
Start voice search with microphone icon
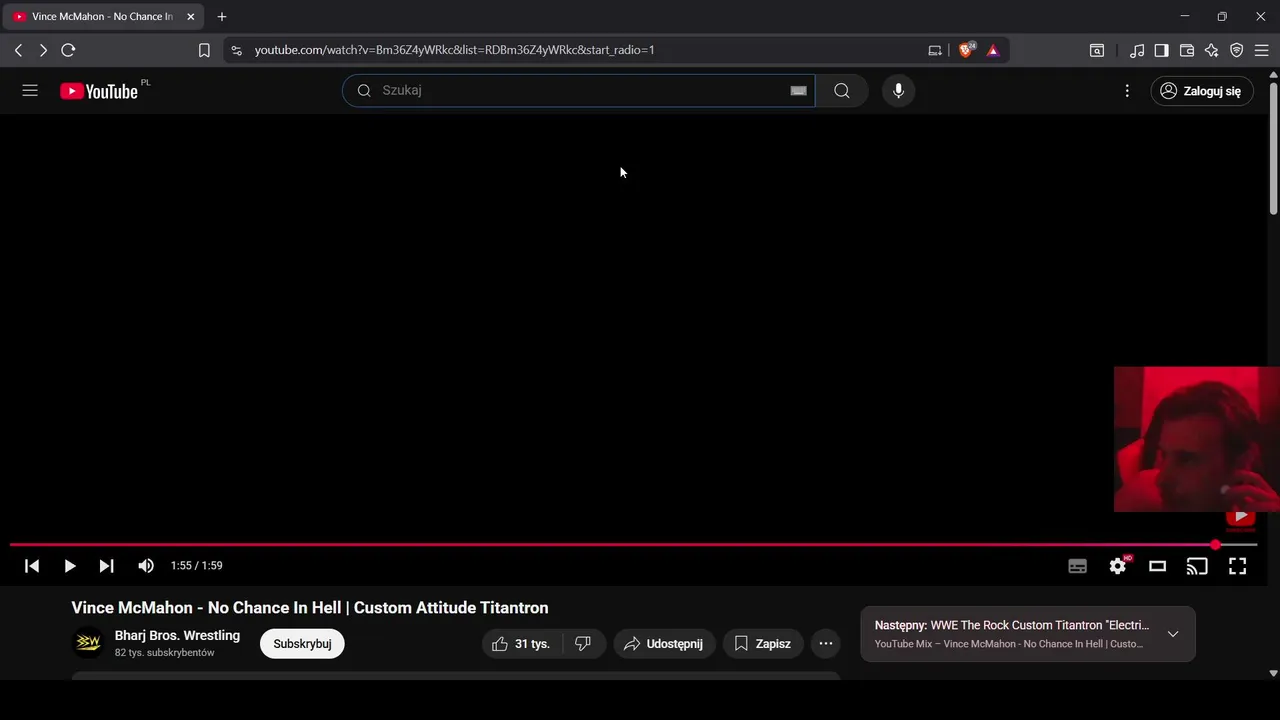click(898, 91)
